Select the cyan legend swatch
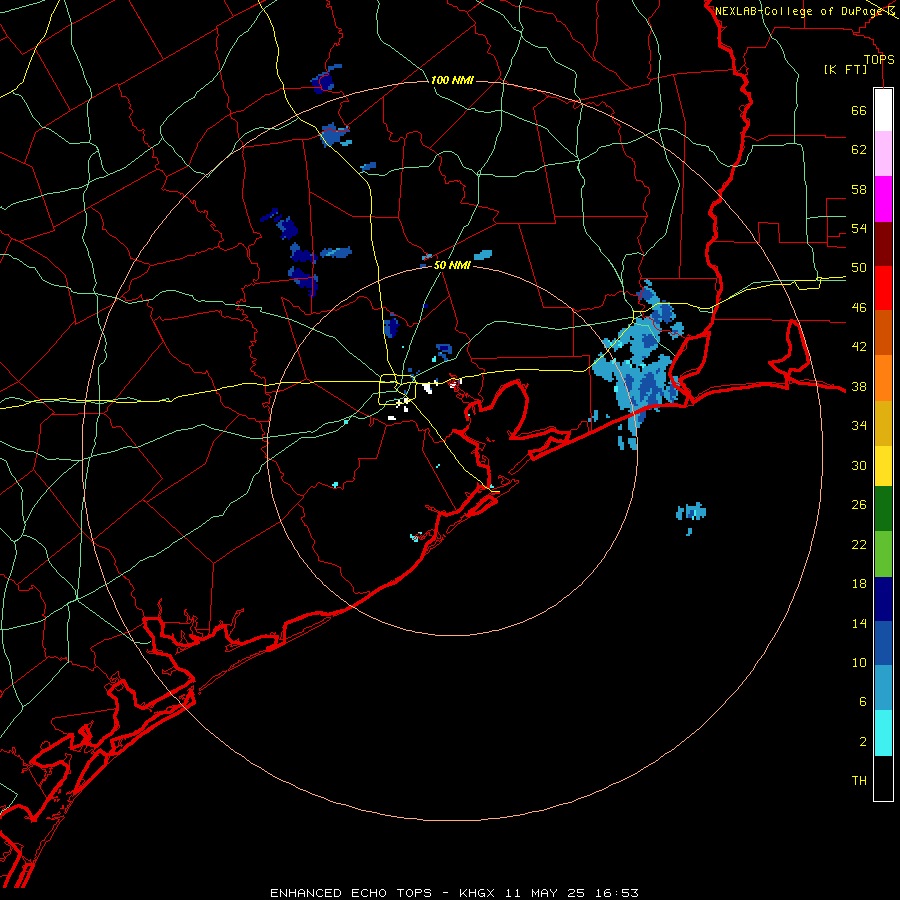The height and width of the screenshot is (900, 900). [883, 733]
